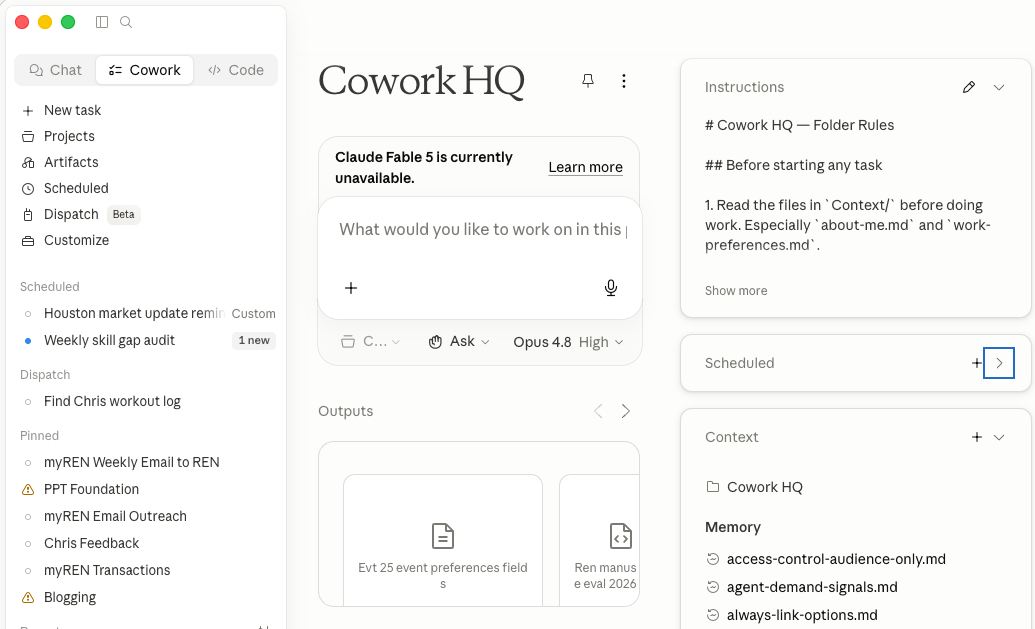1035x629 pixels.
Task: Click the Beta badge next to Dispatch
Action: (x=123, y=215)
